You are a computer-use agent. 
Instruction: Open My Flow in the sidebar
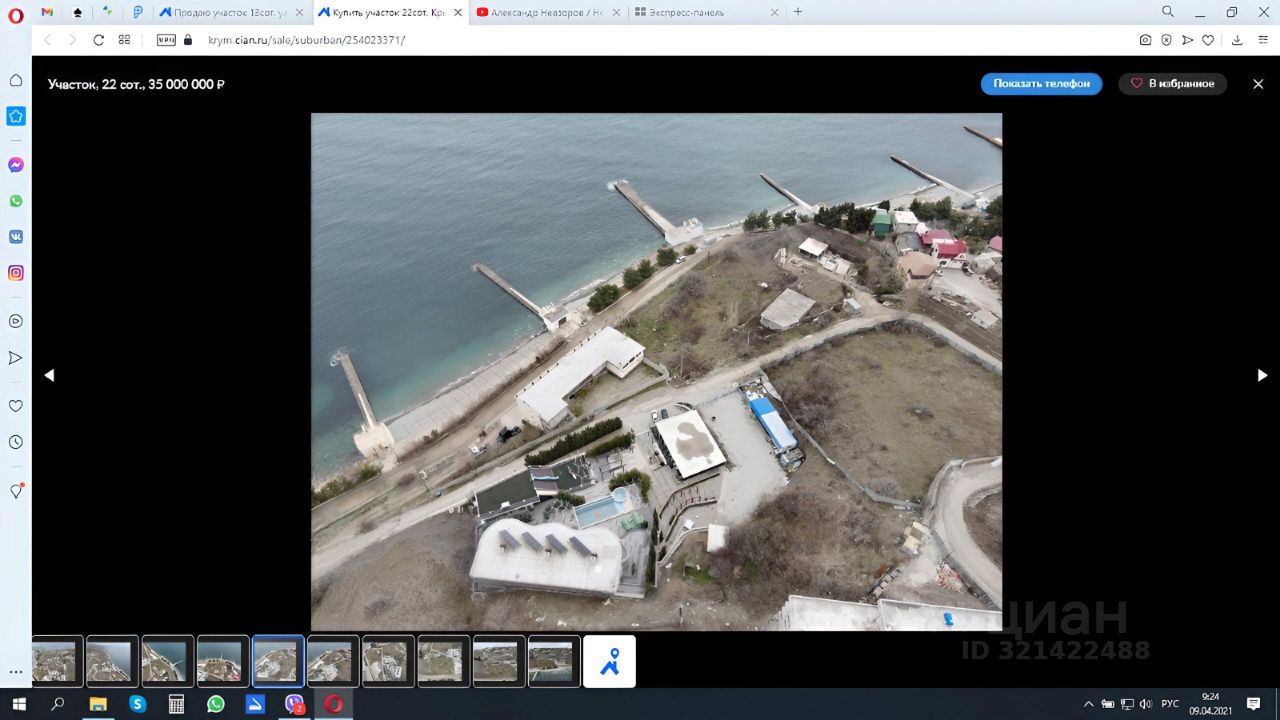point(16,357)
